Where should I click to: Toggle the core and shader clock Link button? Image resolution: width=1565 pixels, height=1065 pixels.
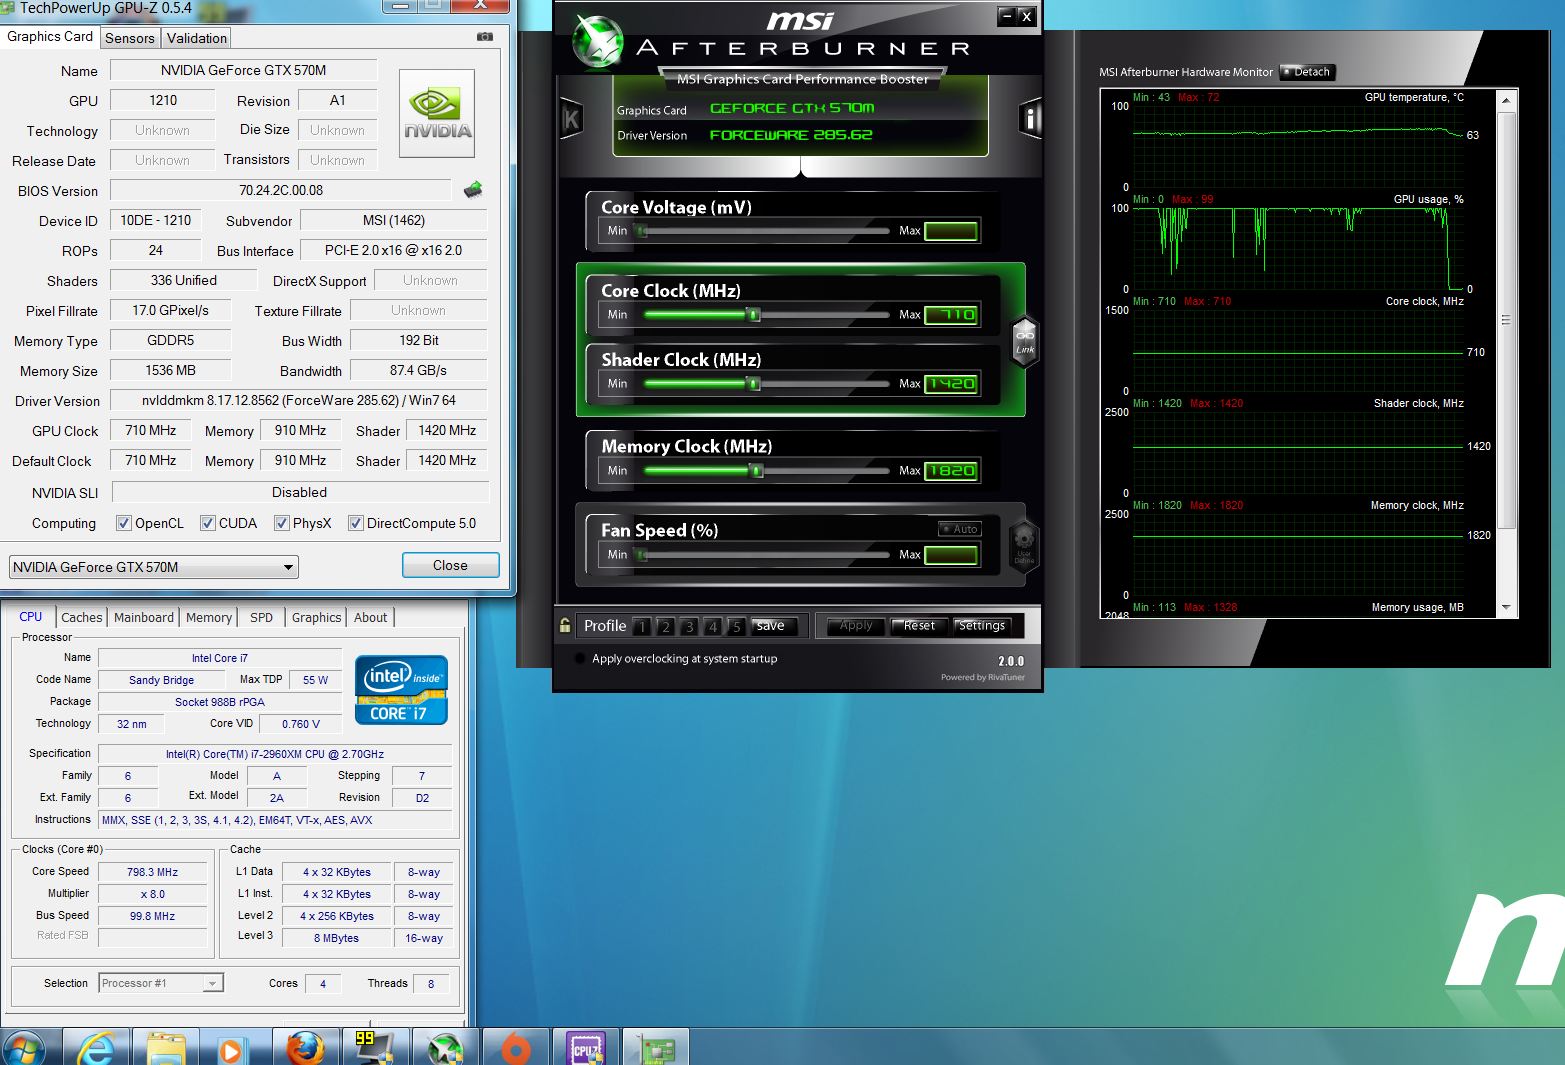point(1025,342)
